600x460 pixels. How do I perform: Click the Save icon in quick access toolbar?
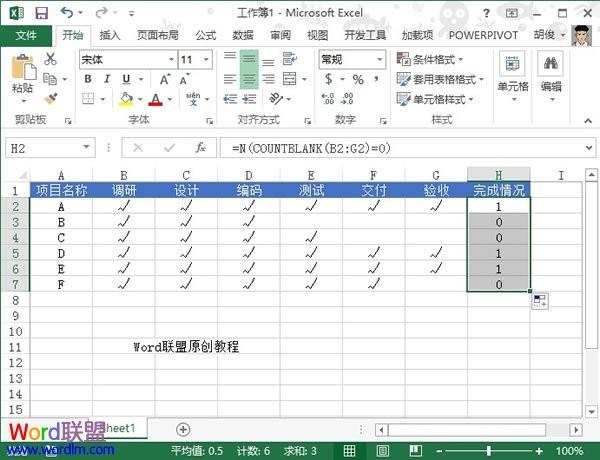coord(40,13)
